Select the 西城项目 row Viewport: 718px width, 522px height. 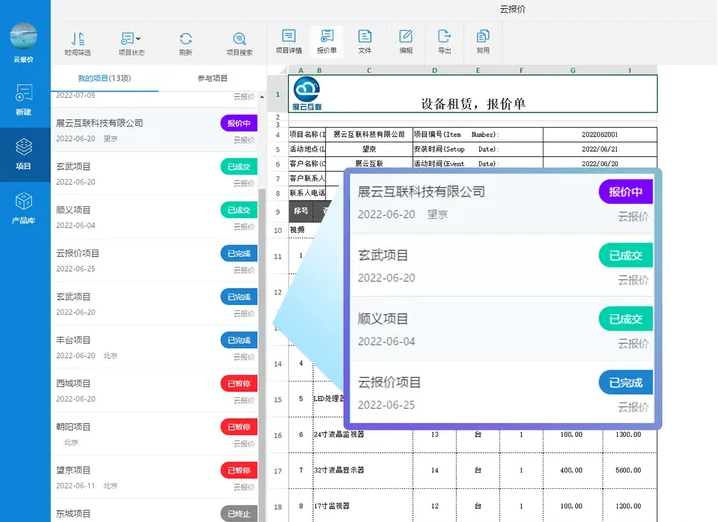click(154, 391)
